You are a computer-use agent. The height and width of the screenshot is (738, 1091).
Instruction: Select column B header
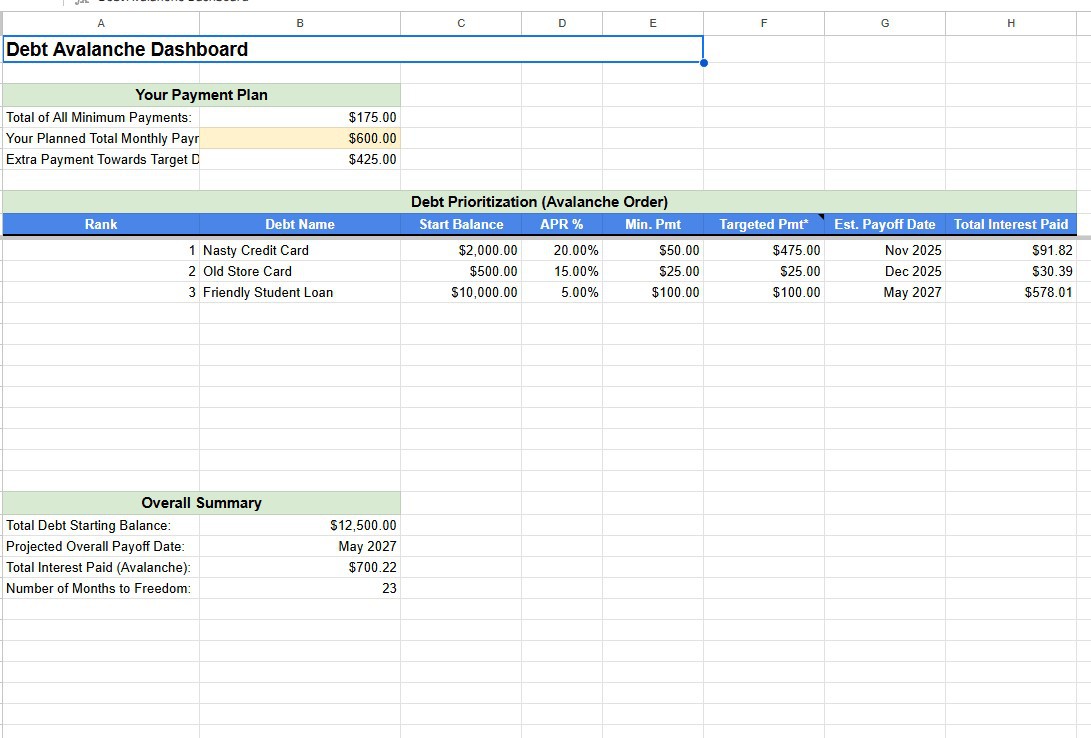300,23
